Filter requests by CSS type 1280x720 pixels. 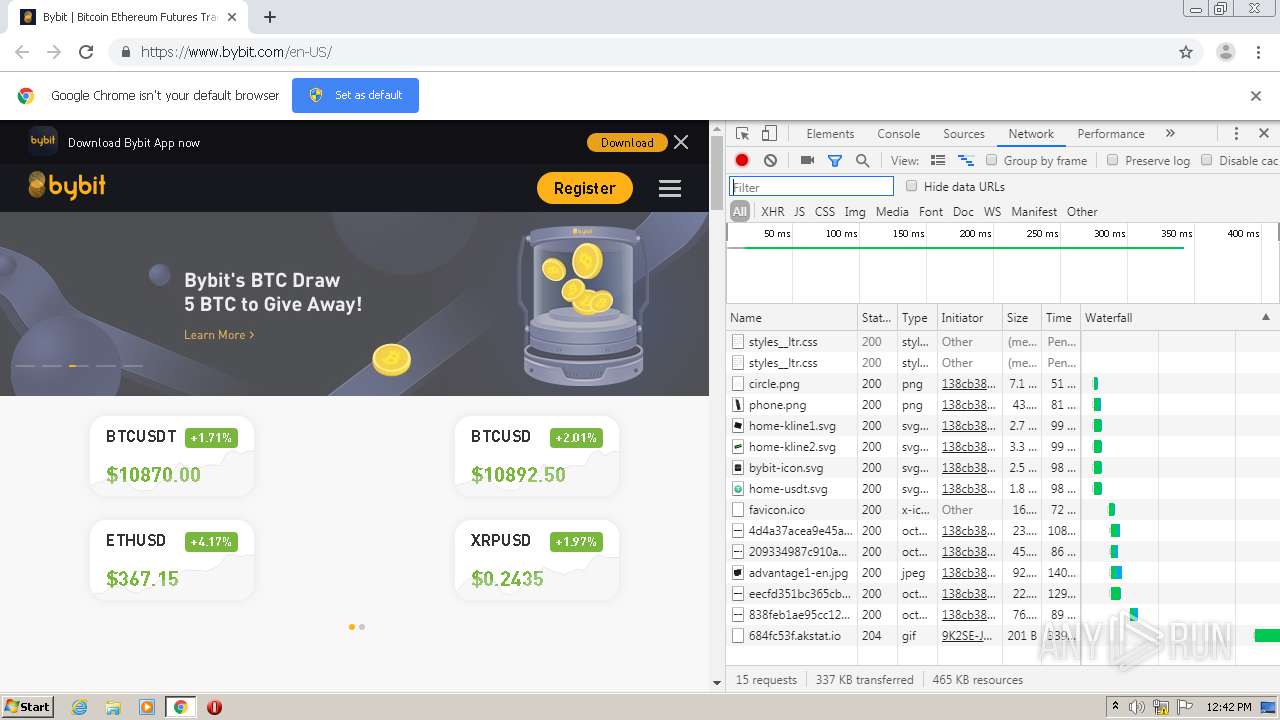[x=824, y=212]
